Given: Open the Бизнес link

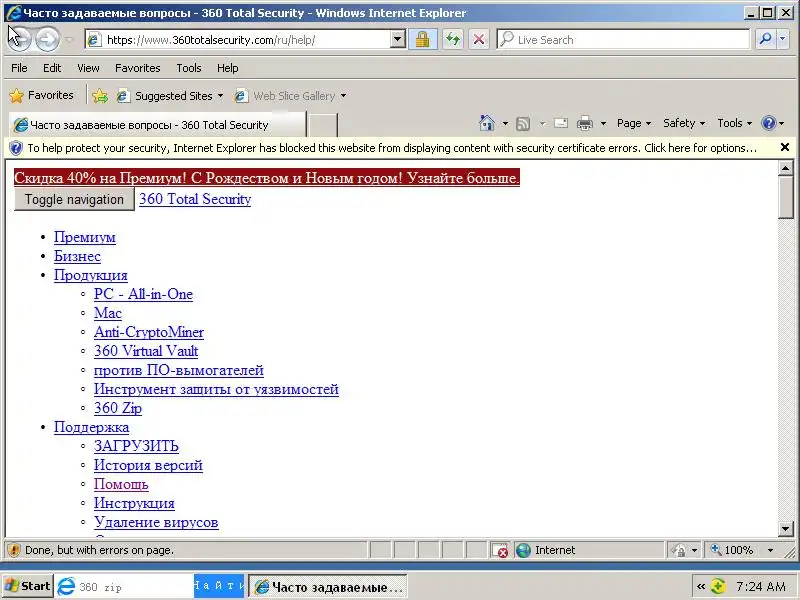Looking at the screenshot, I should tap(77, 256).
